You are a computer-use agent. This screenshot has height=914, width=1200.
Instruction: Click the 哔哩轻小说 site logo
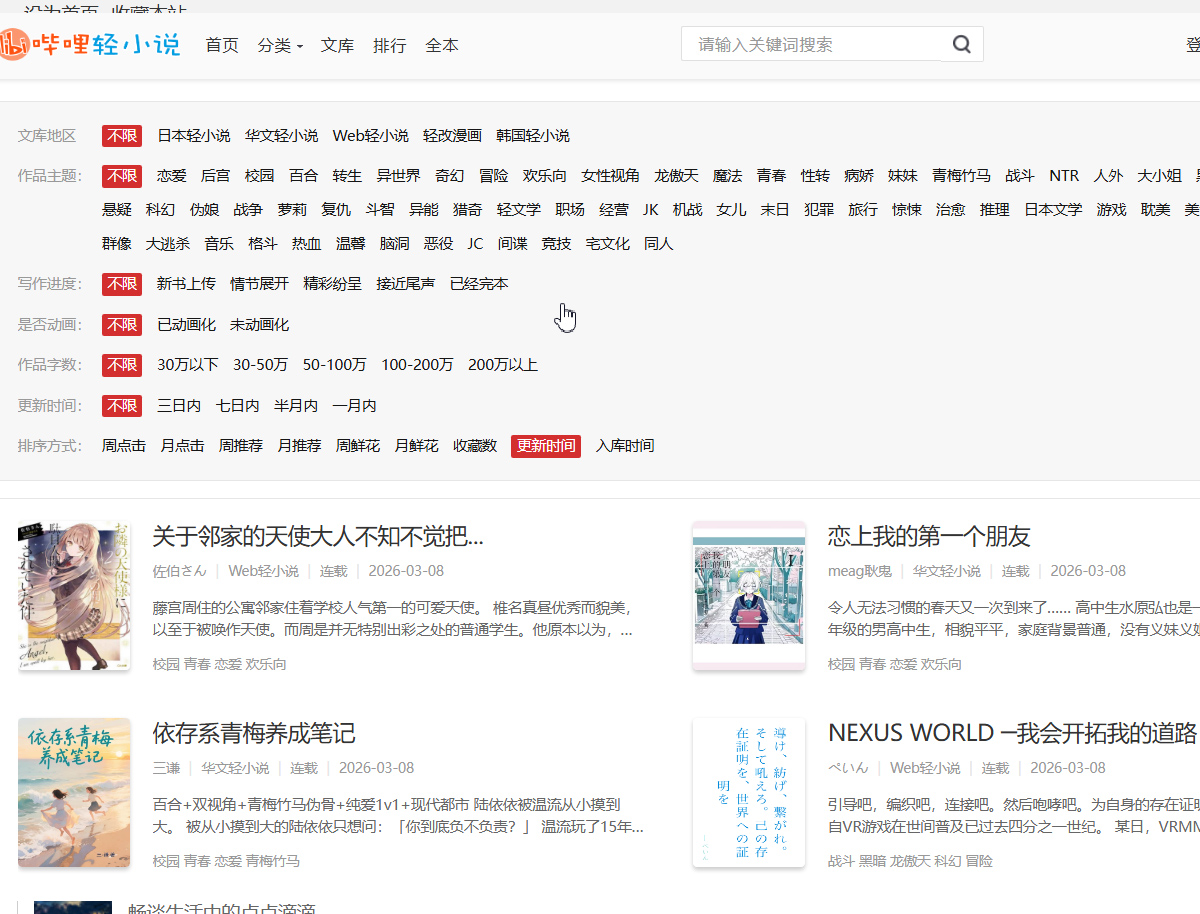click(90, 44)
